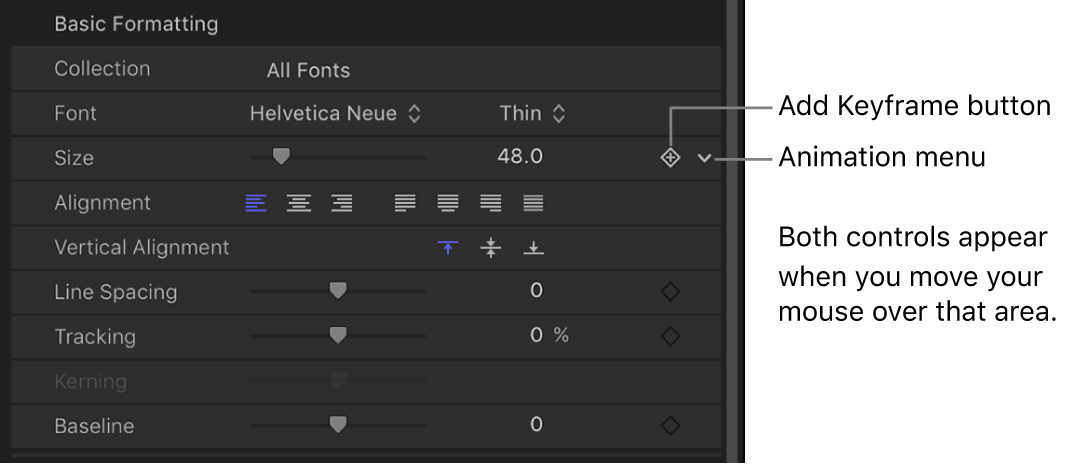Screen dimensions: 1068x464
Task: Click the Baseline value field
Action: 536,425
